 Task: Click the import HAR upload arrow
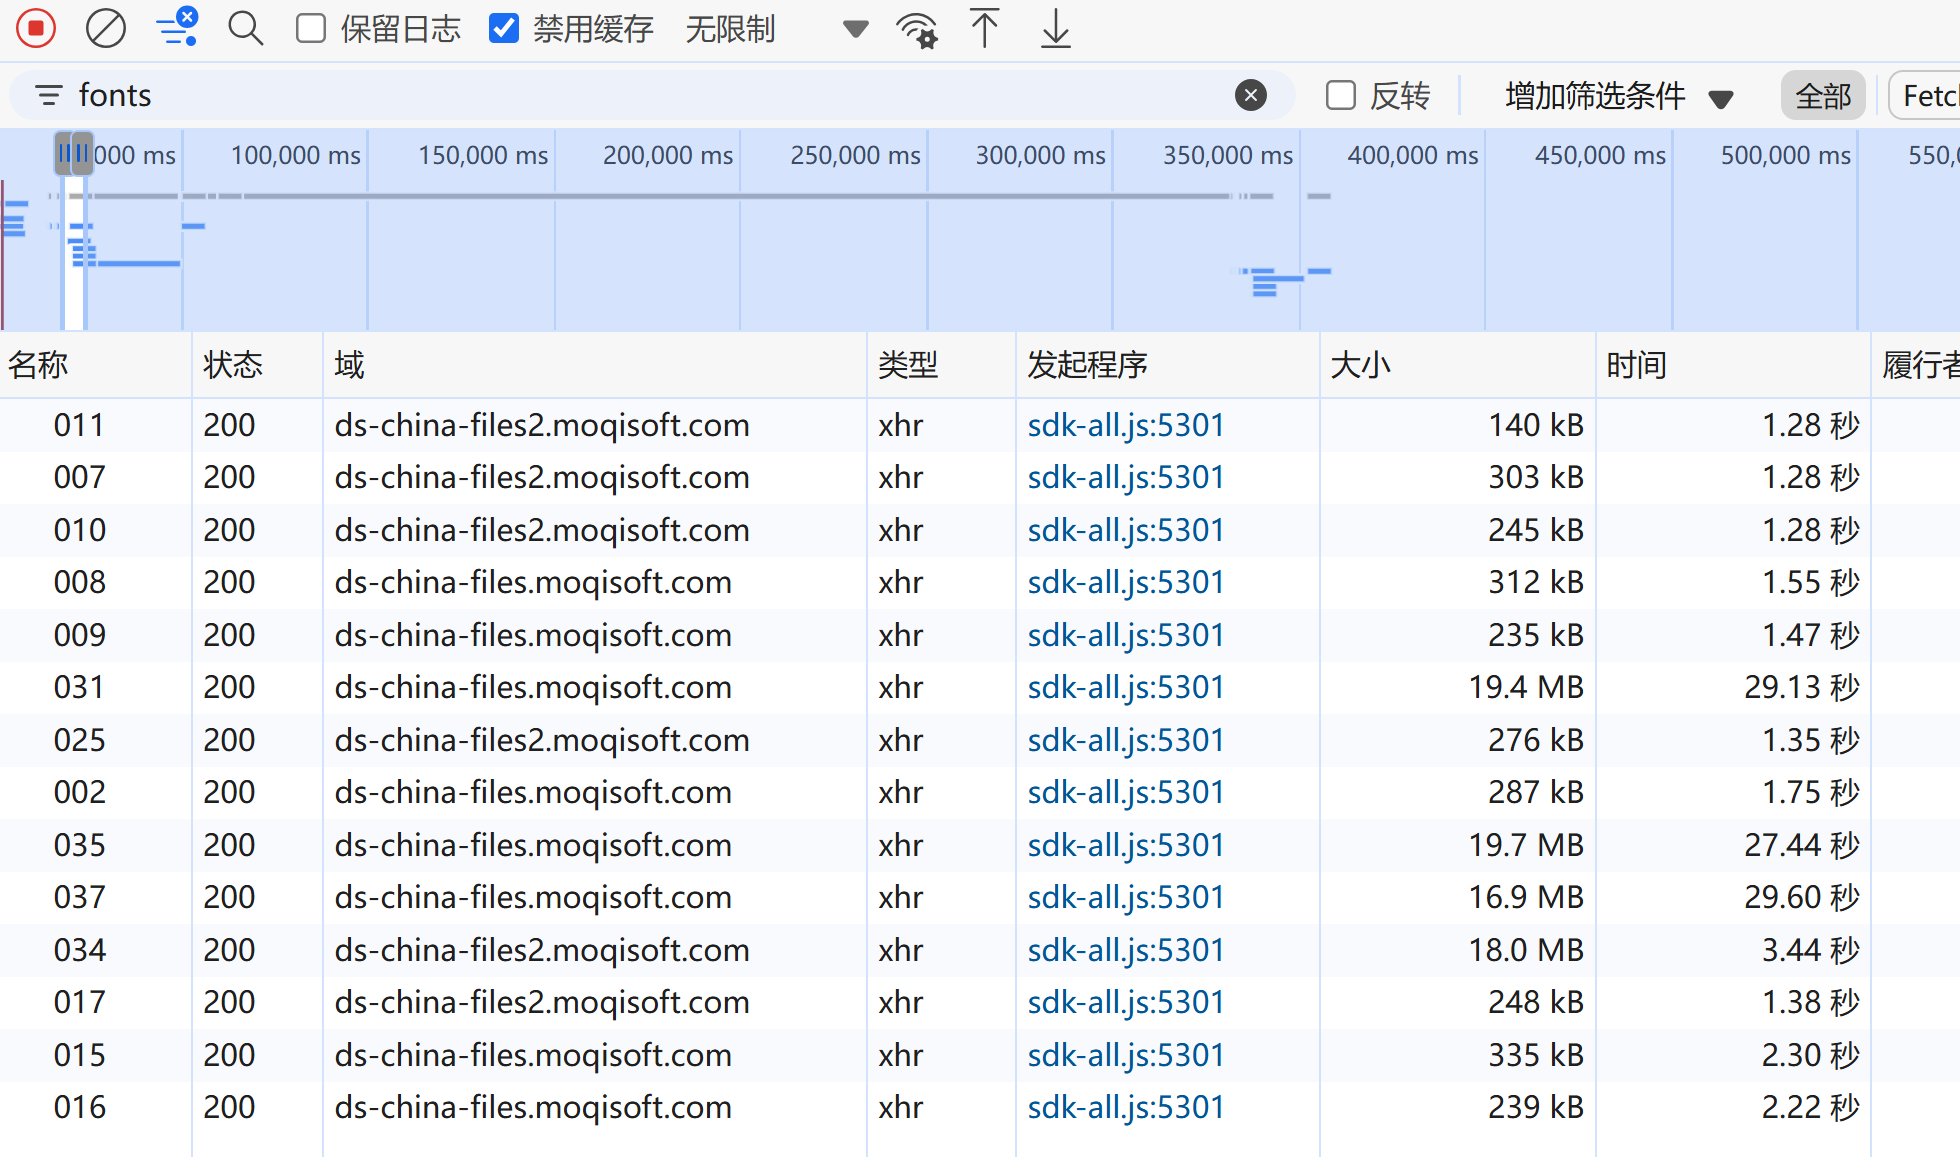(x=984, y=28)
